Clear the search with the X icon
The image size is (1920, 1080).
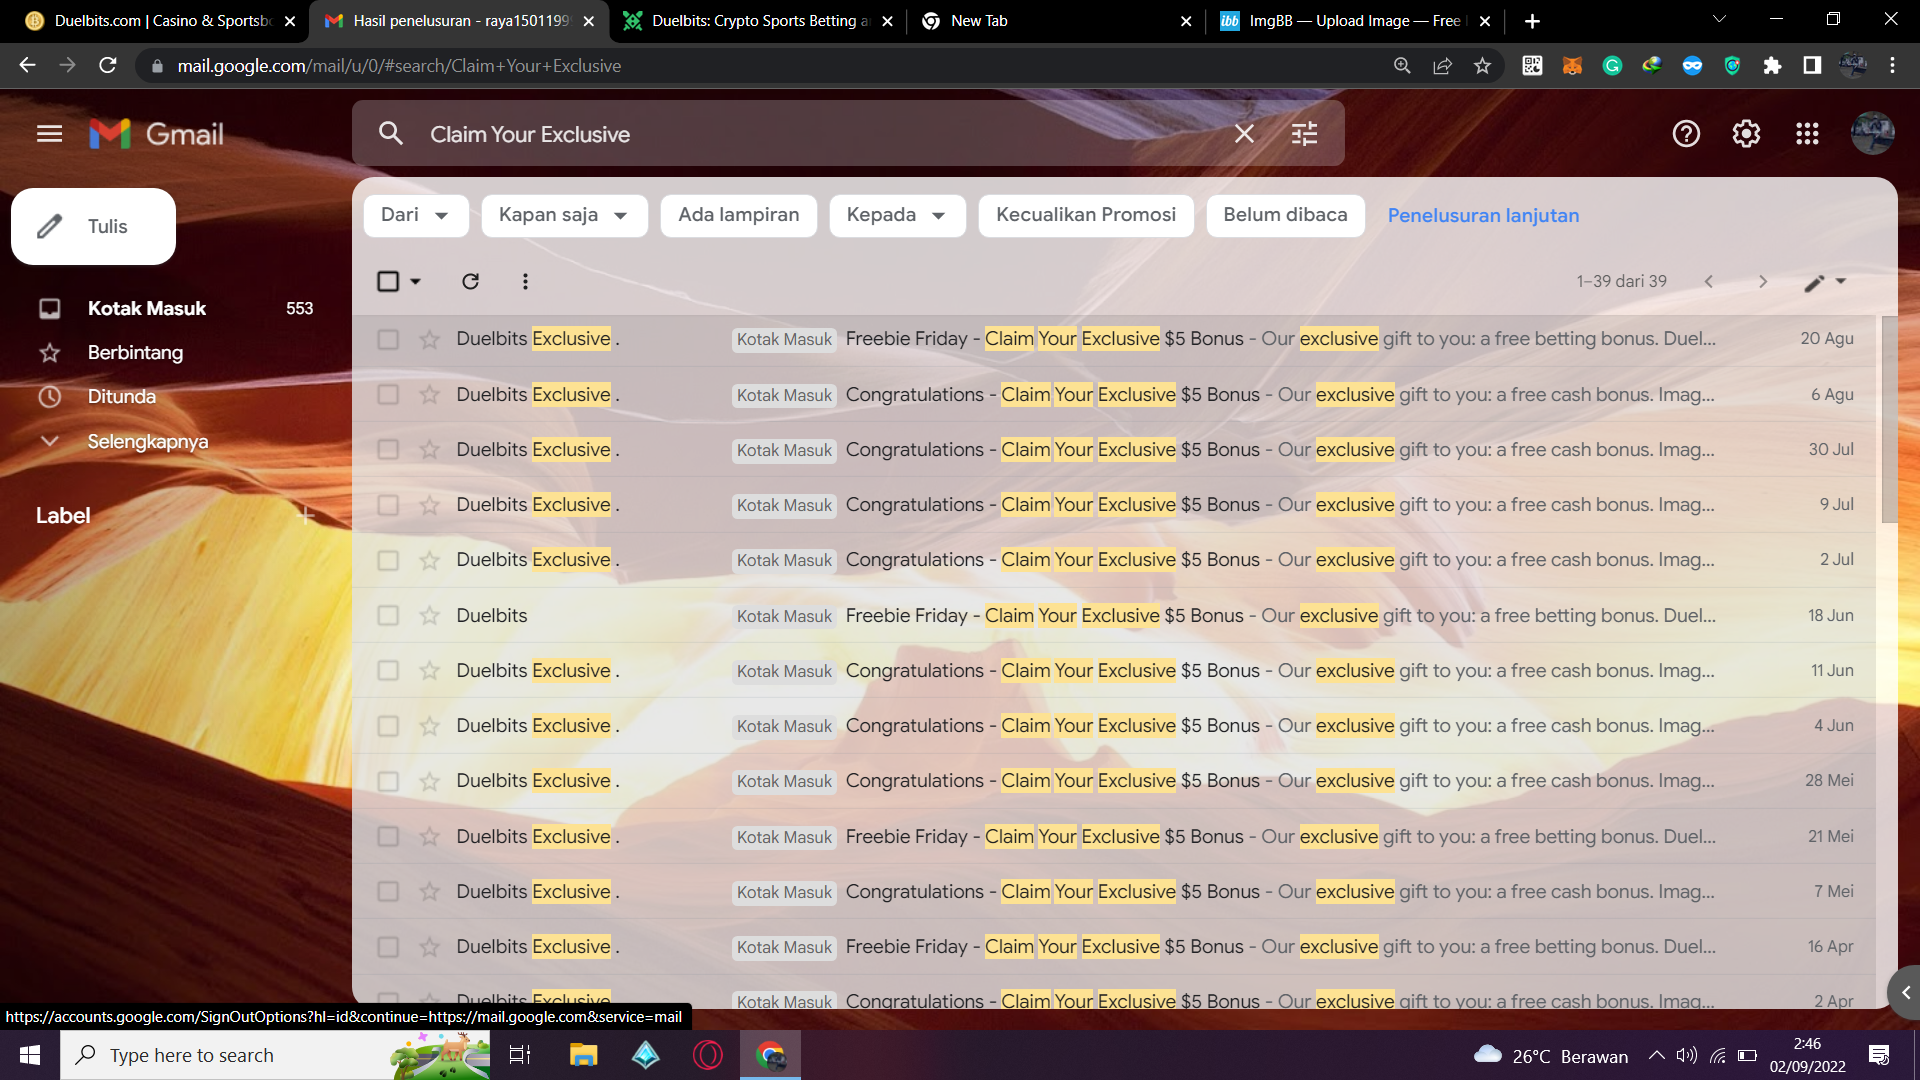(1244, 134)
